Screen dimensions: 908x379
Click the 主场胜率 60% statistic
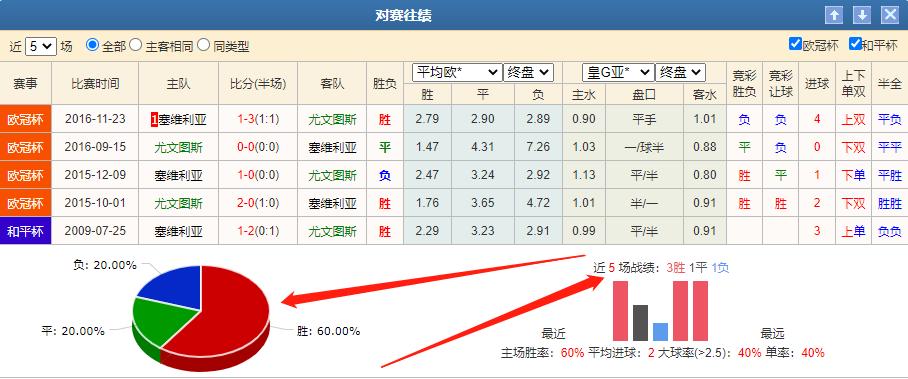pos(543,352)
